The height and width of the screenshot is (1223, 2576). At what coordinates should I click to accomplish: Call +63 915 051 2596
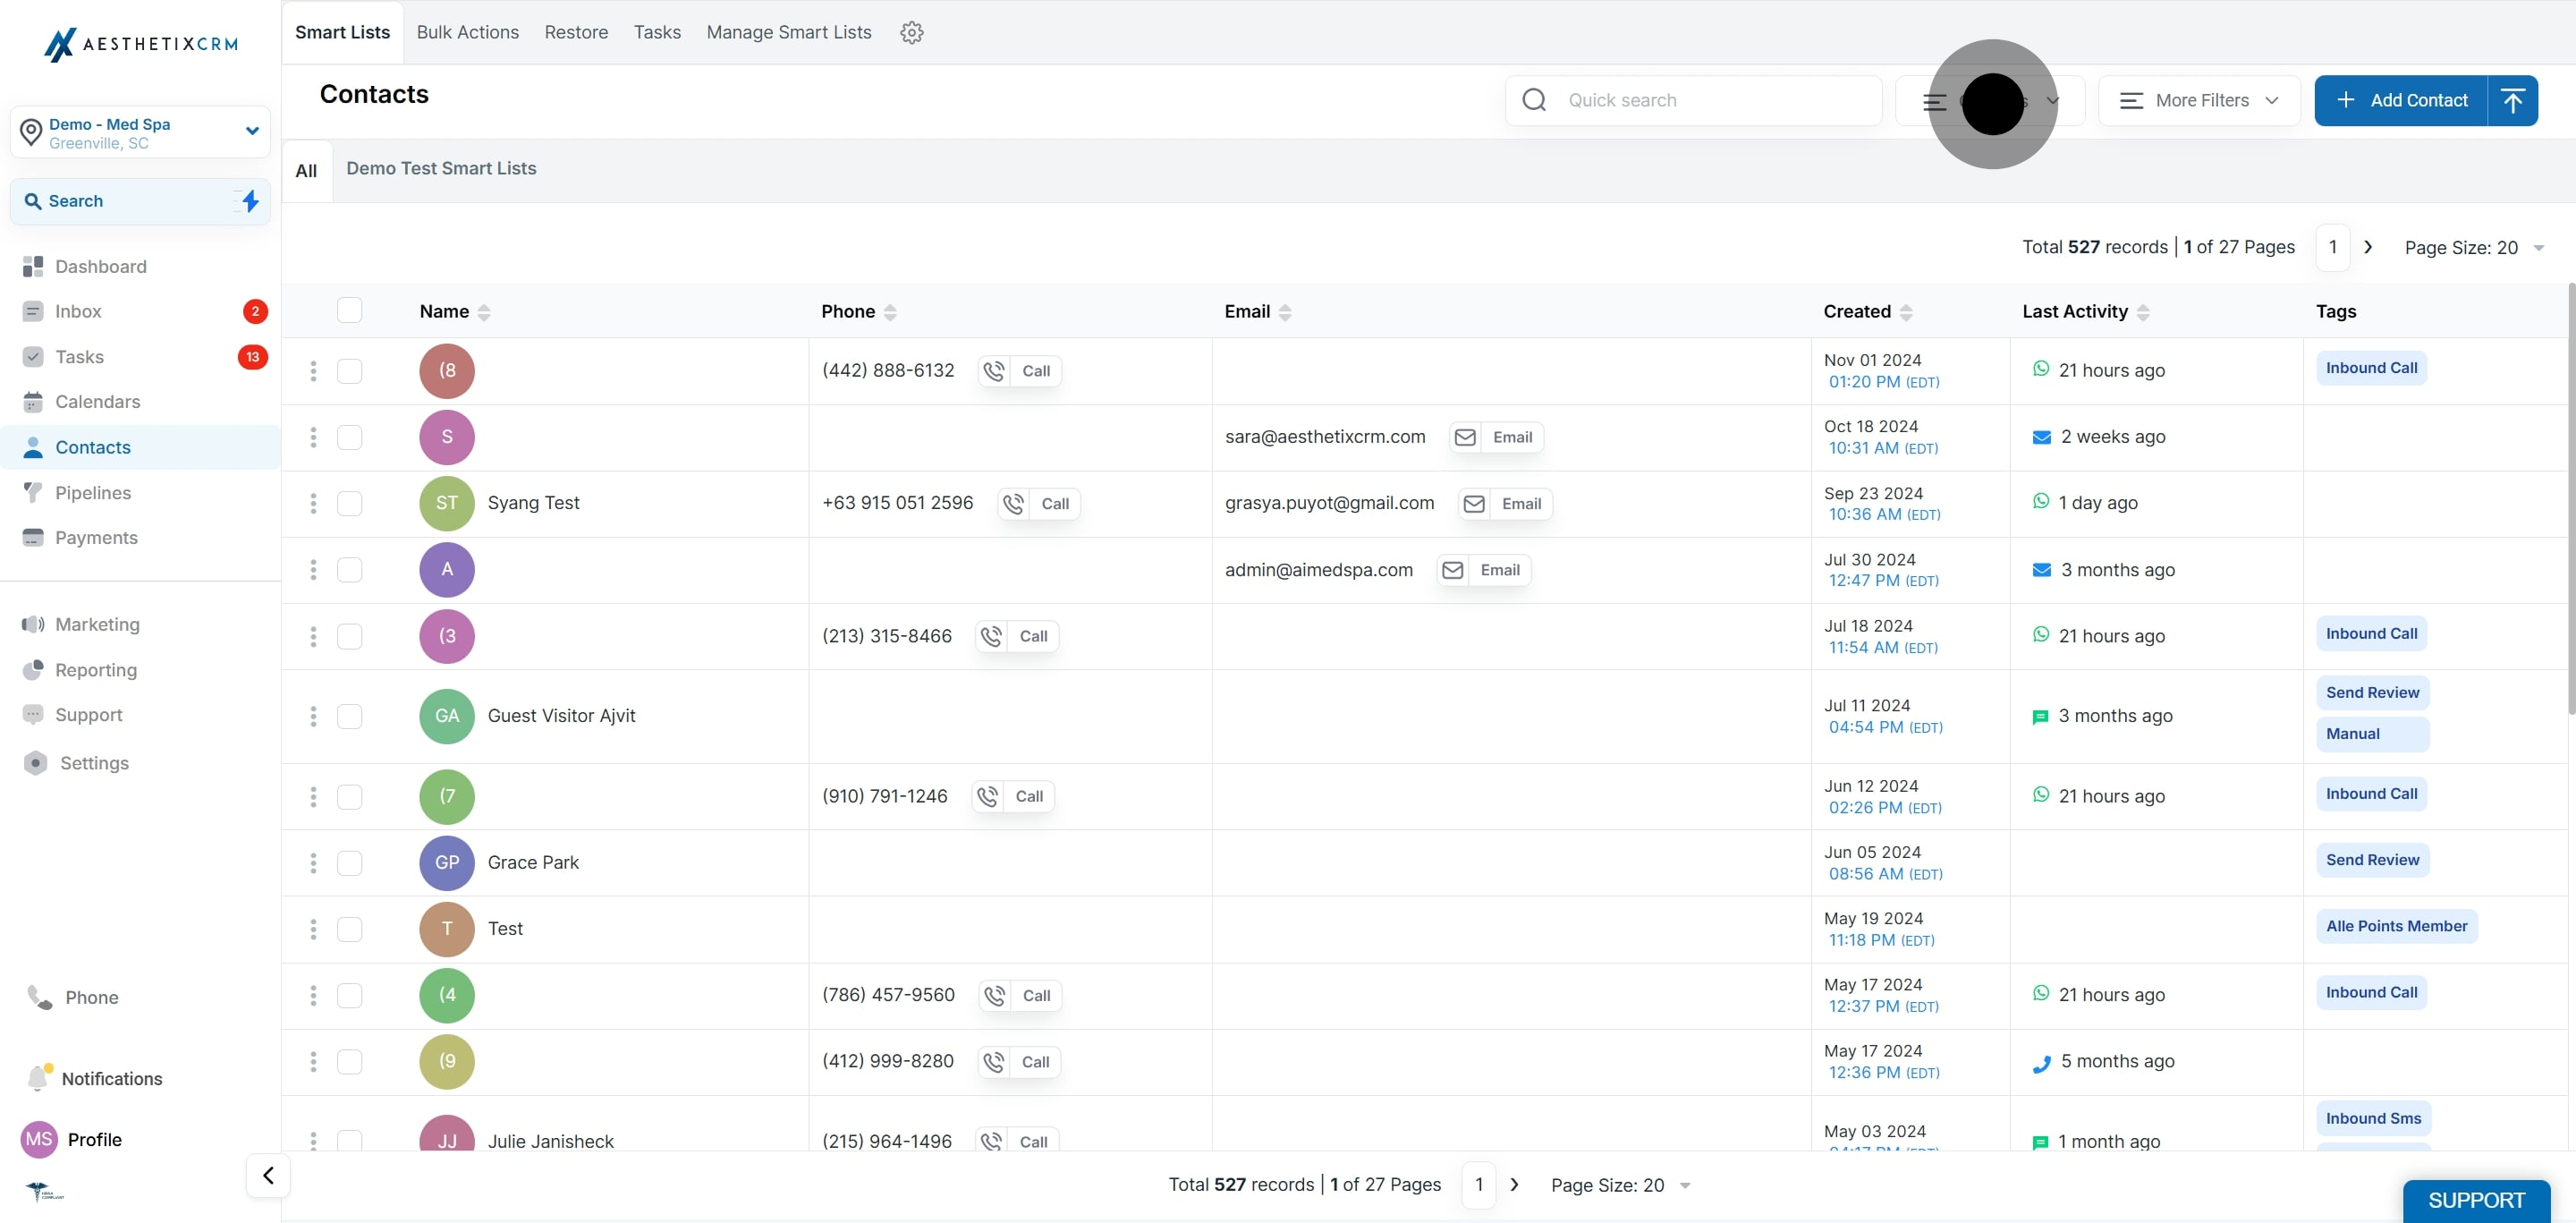tap(1039, 503)
